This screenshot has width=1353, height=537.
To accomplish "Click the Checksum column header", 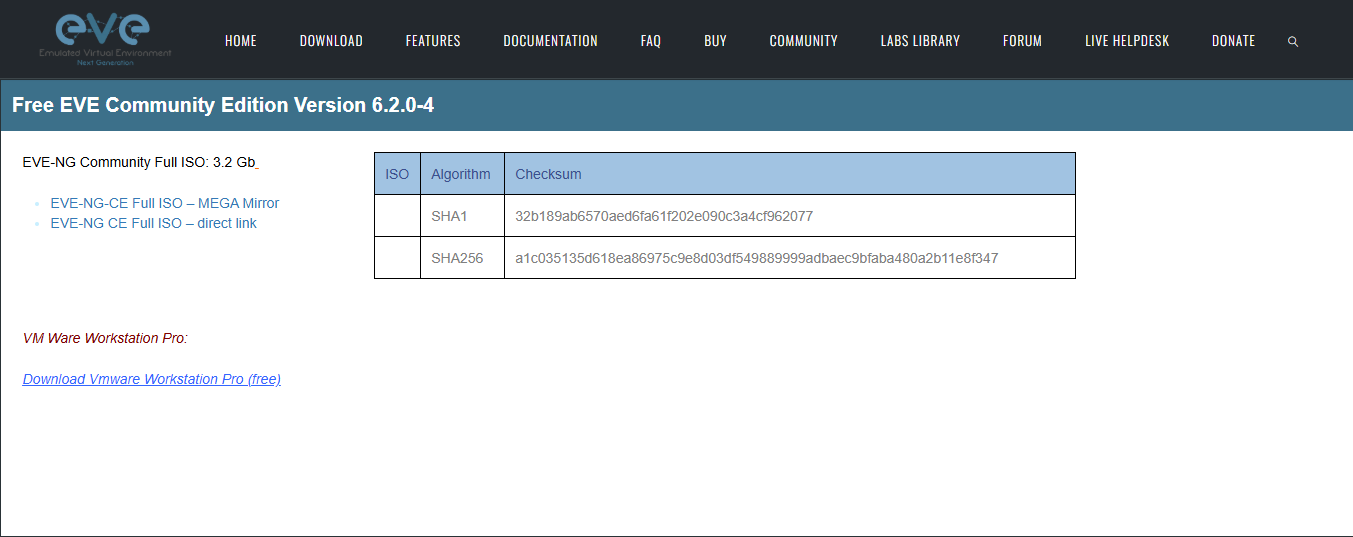I will (790, 174).
